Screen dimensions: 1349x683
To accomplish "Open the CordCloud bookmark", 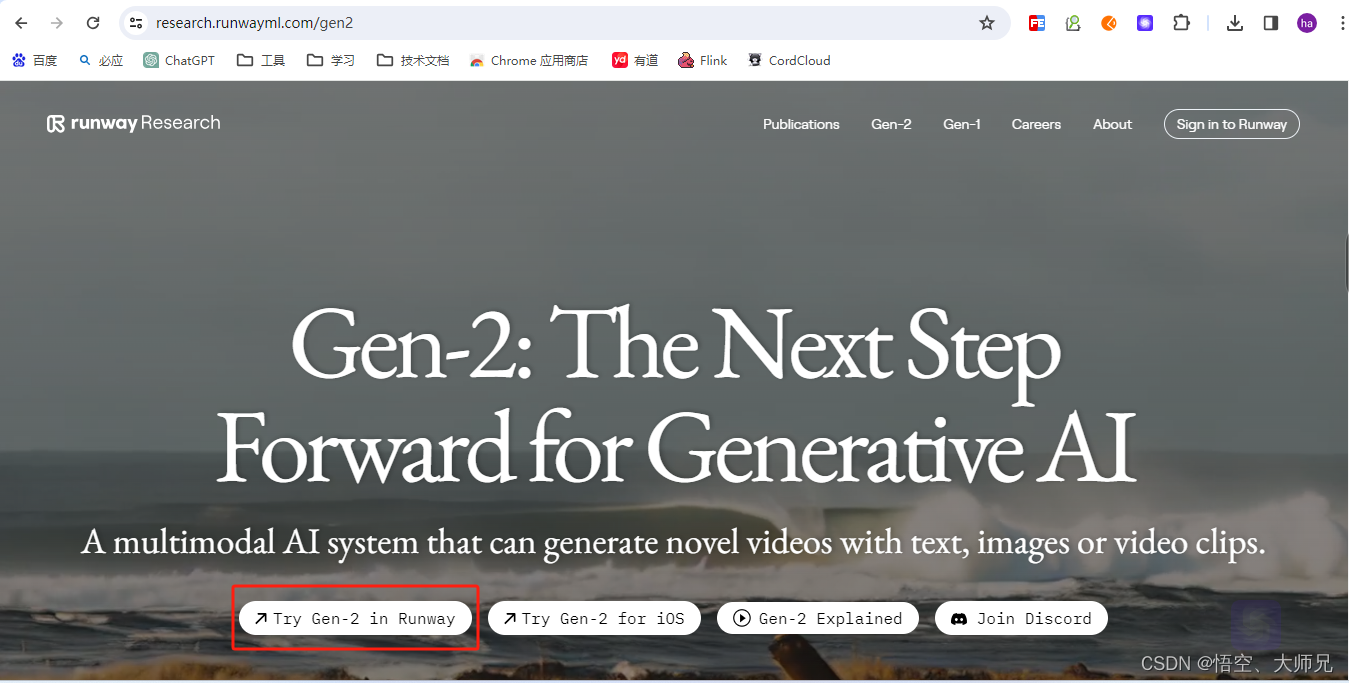I will coord(789,61).
